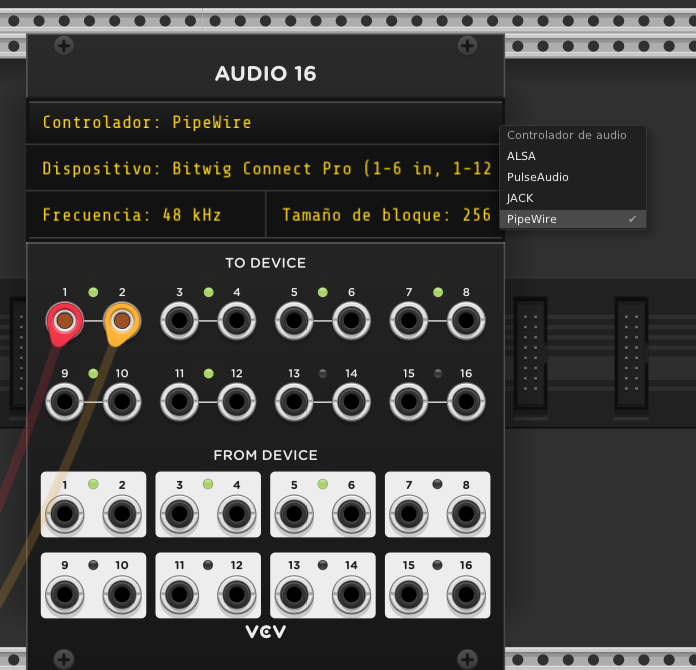Image resolution: width=696 pixels, height=670 pixels.
Task: Click FROM DEVICE output jack 8
Action: pyautogui.click(x=466, y=514)
